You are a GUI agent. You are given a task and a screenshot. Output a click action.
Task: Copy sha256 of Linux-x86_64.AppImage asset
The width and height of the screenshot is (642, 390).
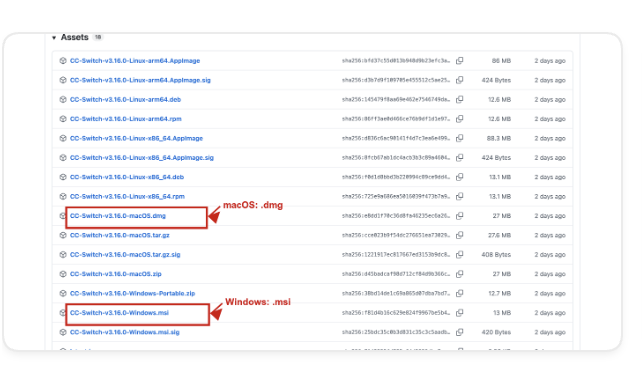coord(460,138)
